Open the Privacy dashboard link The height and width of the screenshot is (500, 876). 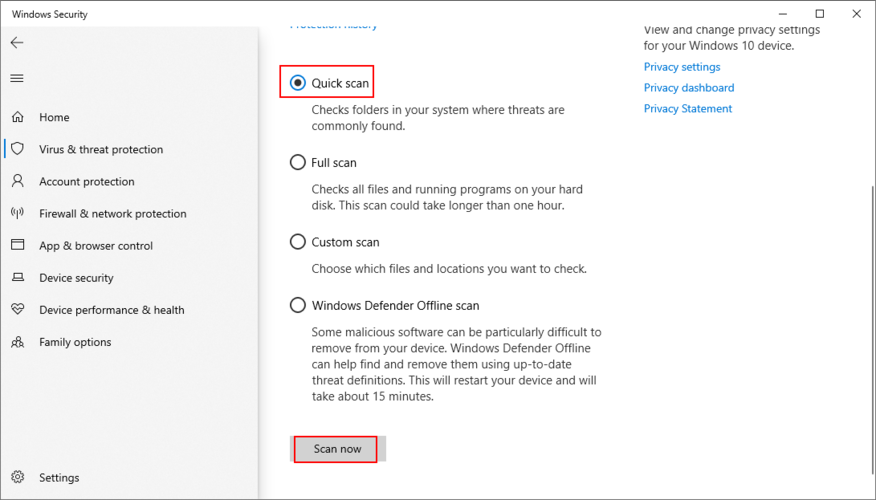689,88
